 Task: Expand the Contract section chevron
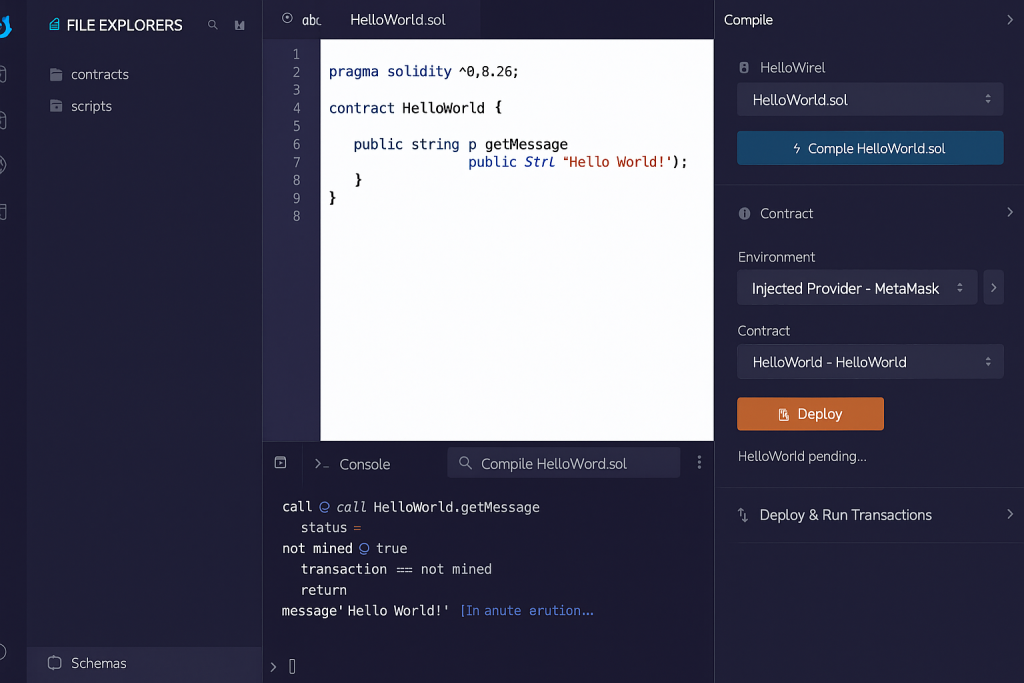(1010, 212)
